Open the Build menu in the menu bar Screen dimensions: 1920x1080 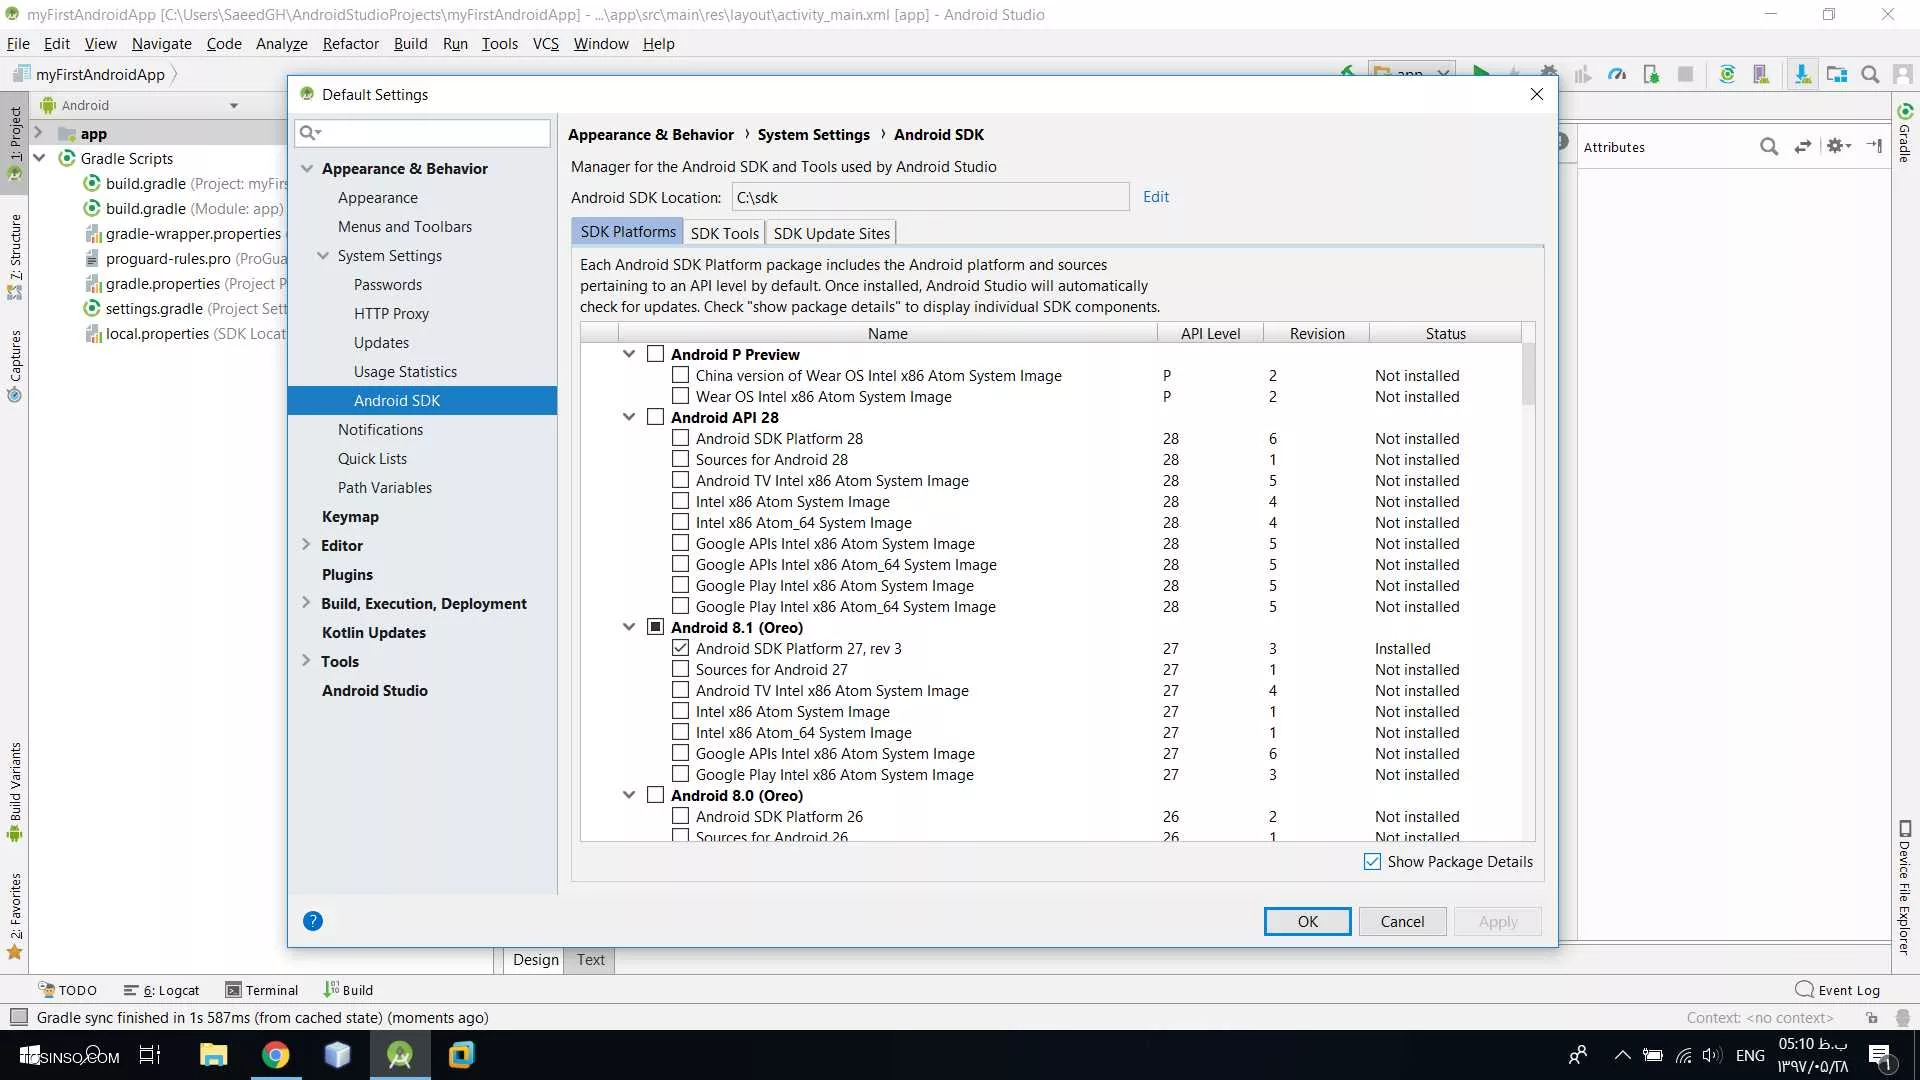click(x=410, y=44)
